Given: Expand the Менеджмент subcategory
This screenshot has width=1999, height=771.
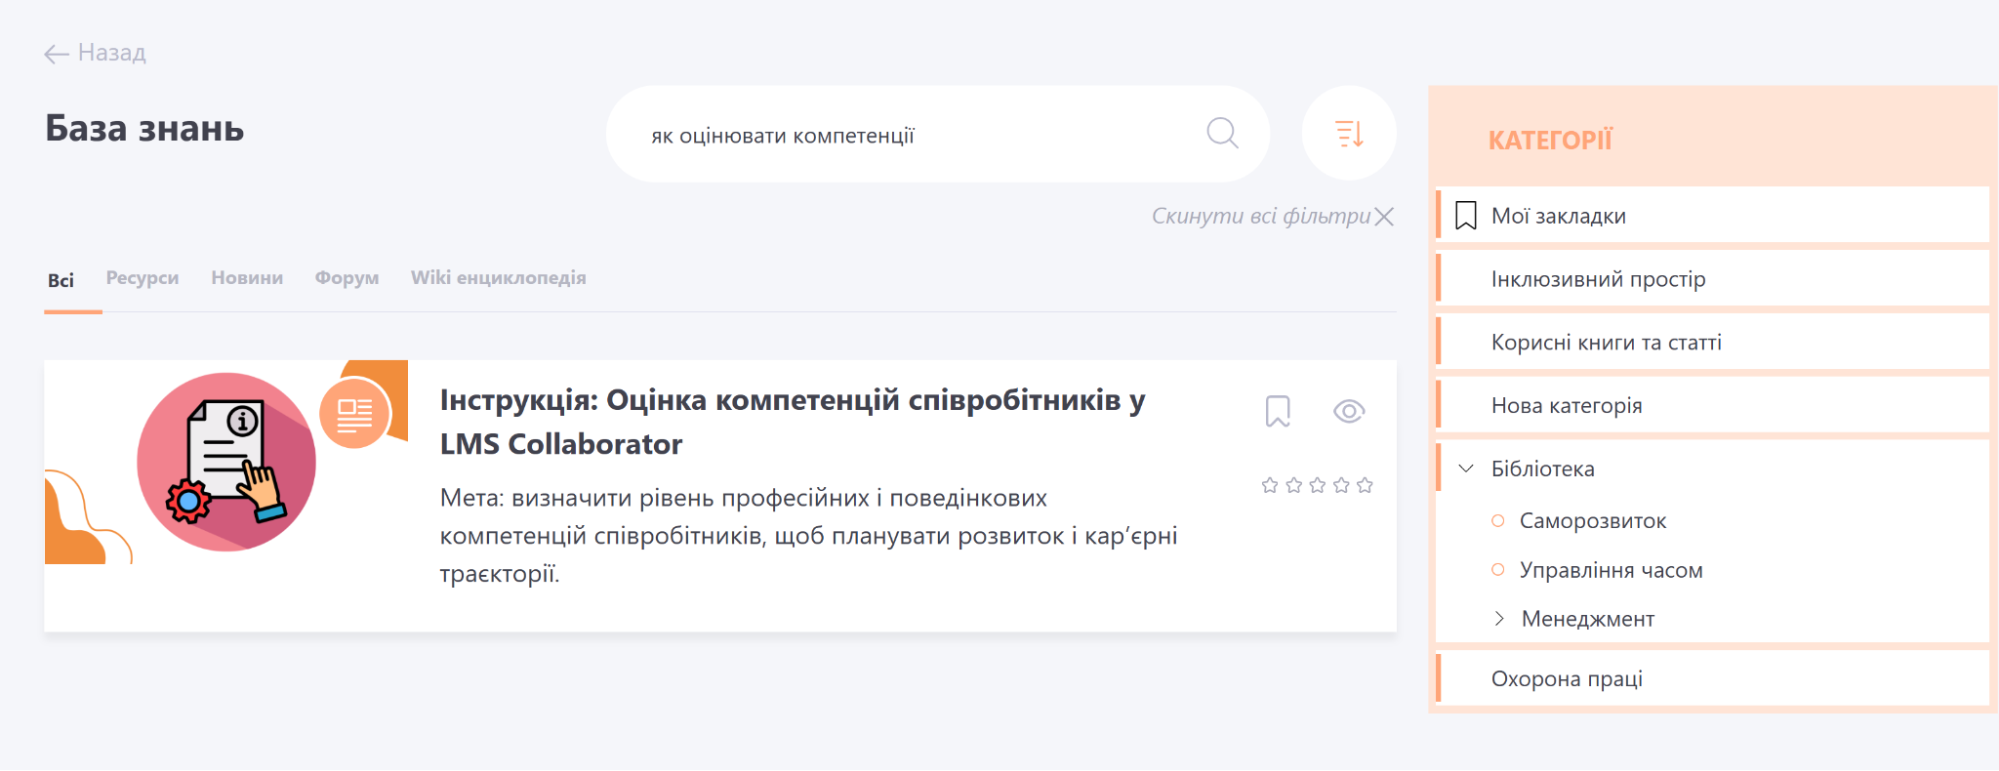Looking at the screenshot, I should click(x=1499, y=619).
